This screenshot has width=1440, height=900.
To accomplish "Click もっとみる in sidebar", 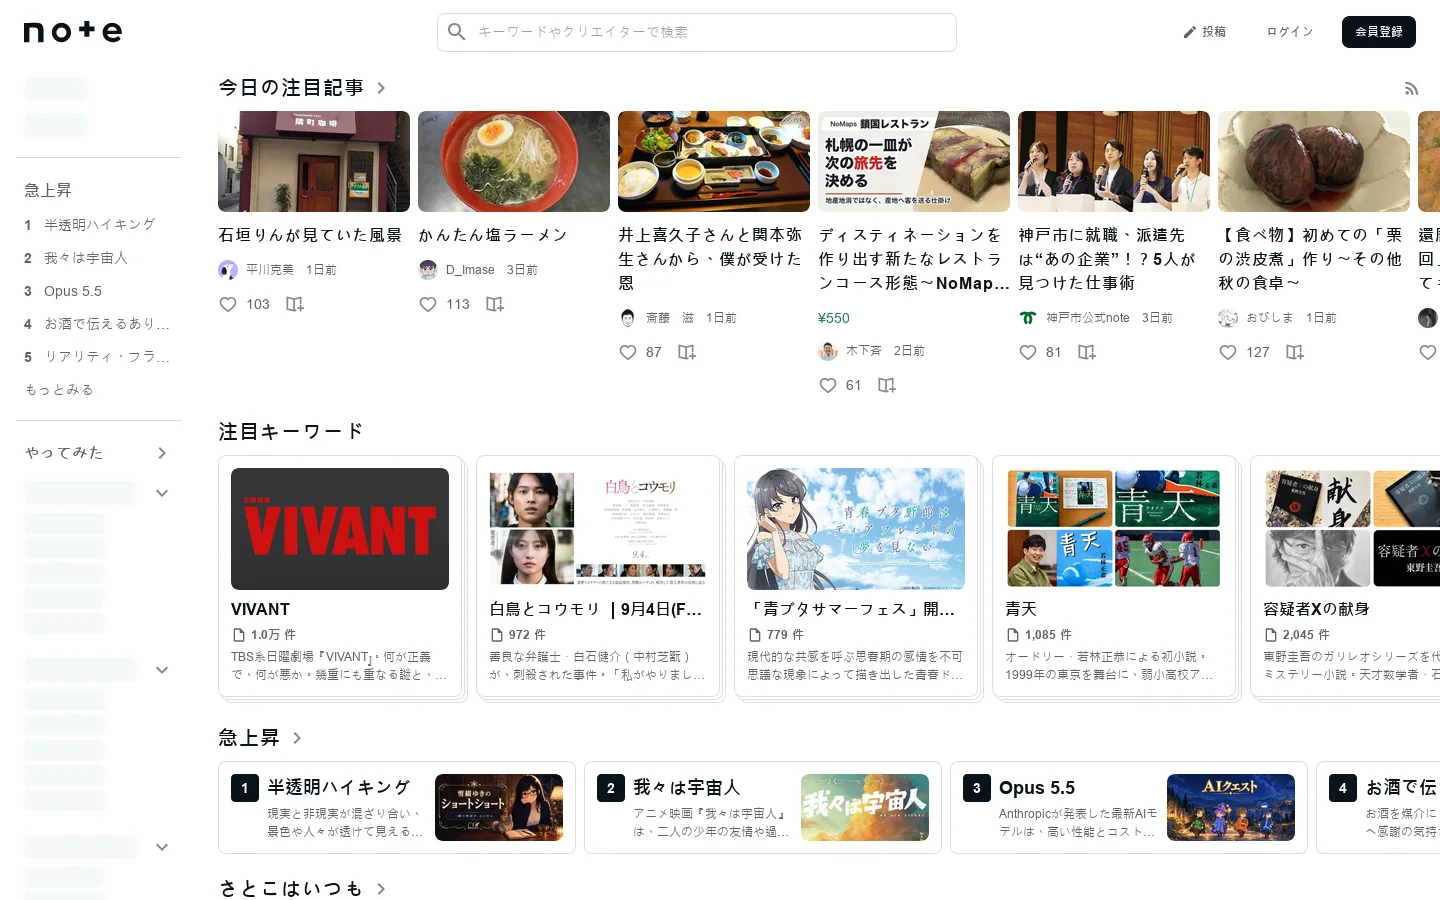I will pyautogui.click(x=60, y=390).
